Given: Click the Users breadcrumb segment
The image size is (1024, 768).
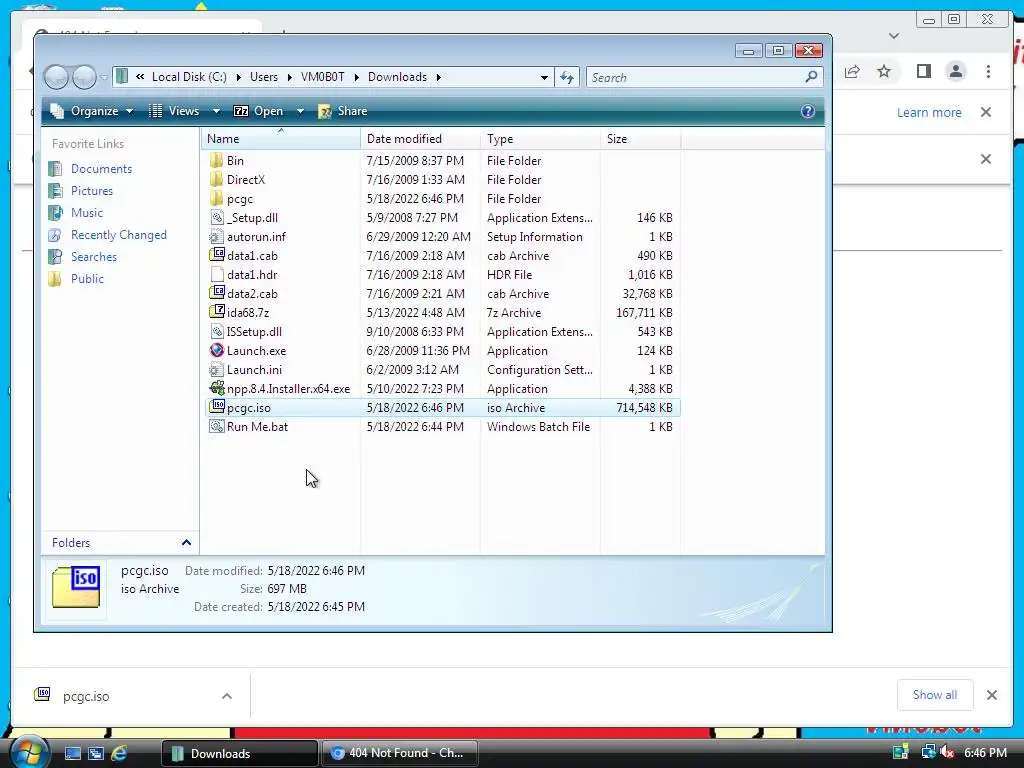Looking at the screenshot, I should click(x=264, y=77).
